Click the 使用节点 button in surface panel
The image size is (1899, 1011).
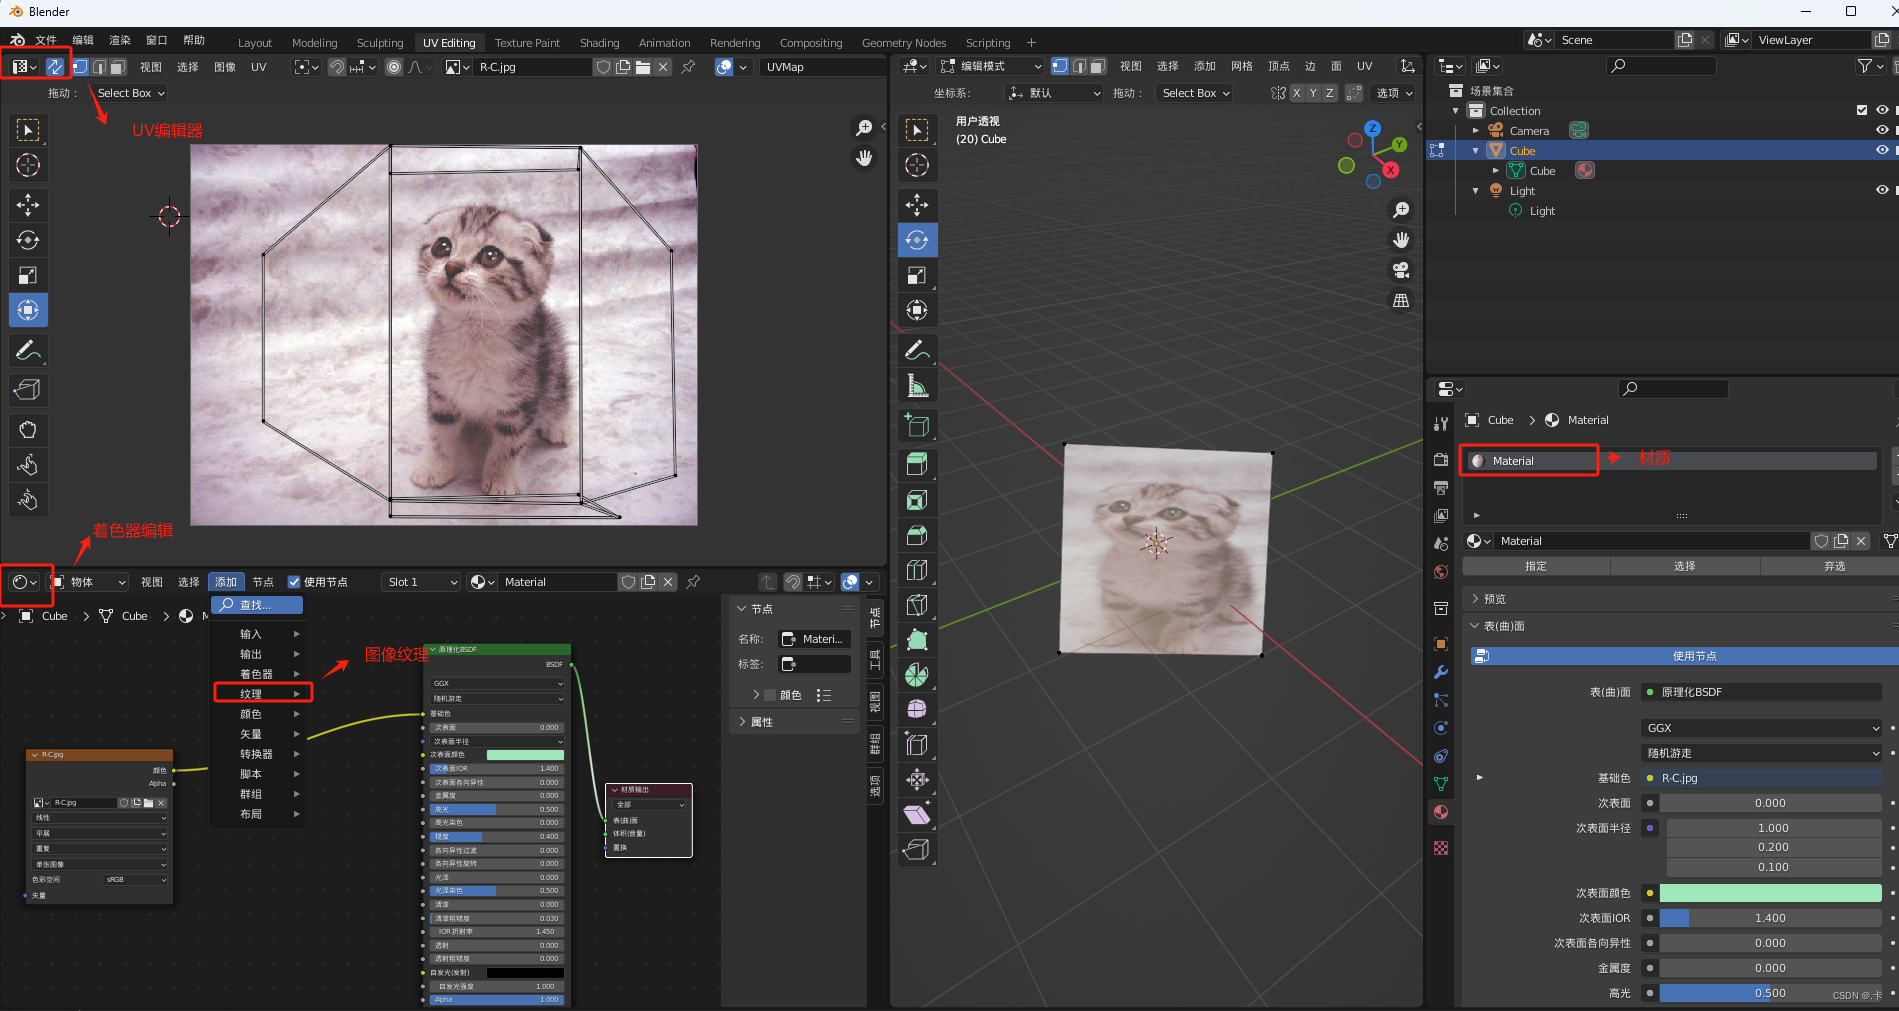(1693, 656)
